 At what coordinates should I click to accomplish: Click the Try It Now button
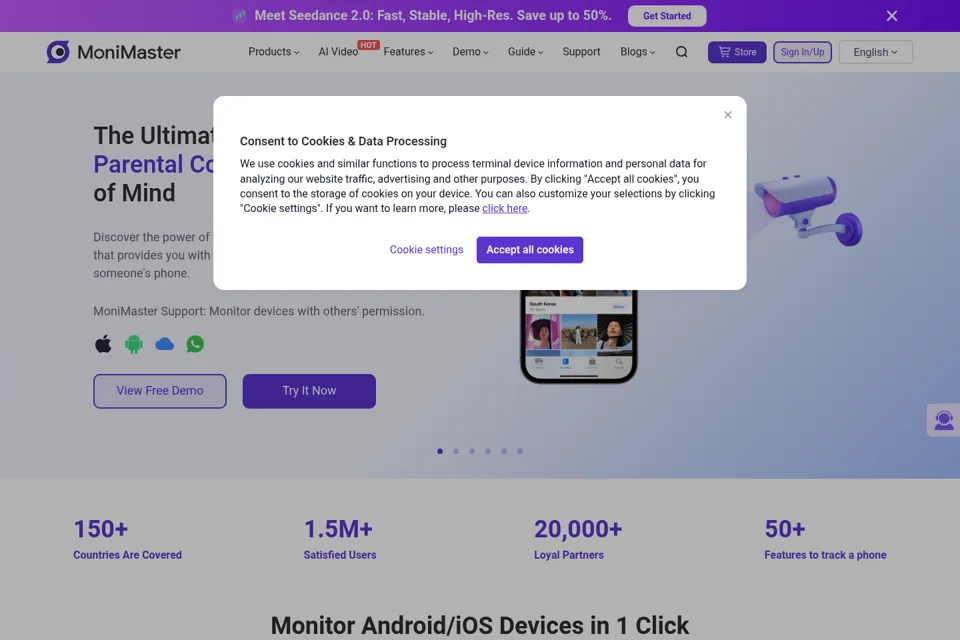tap(309, 391)
